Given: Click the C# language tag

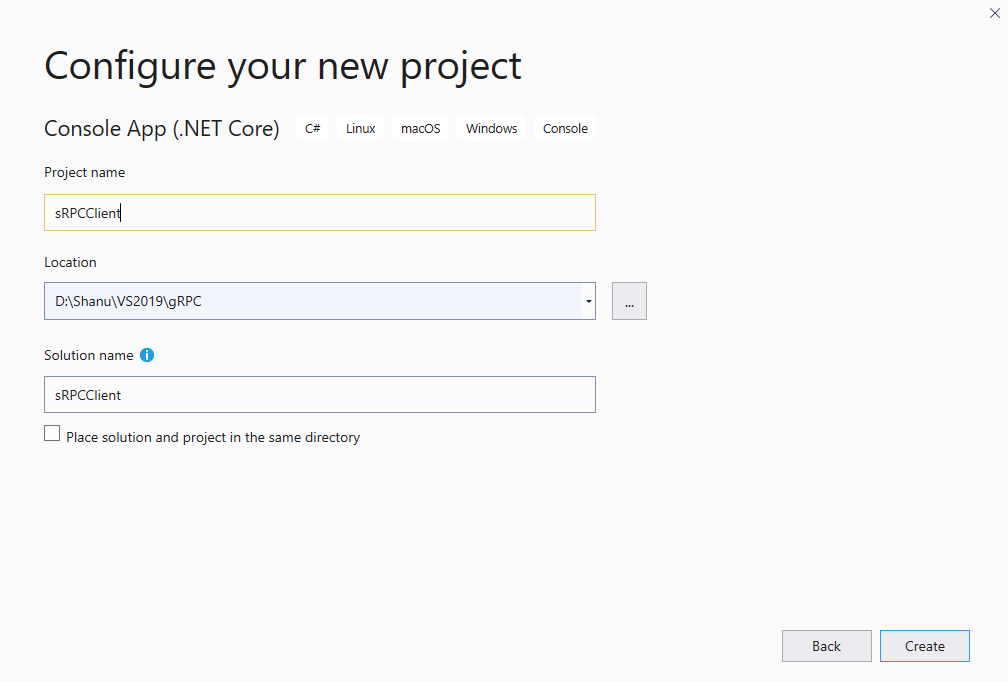Looking at the screenshot, I should click(313, 129).
